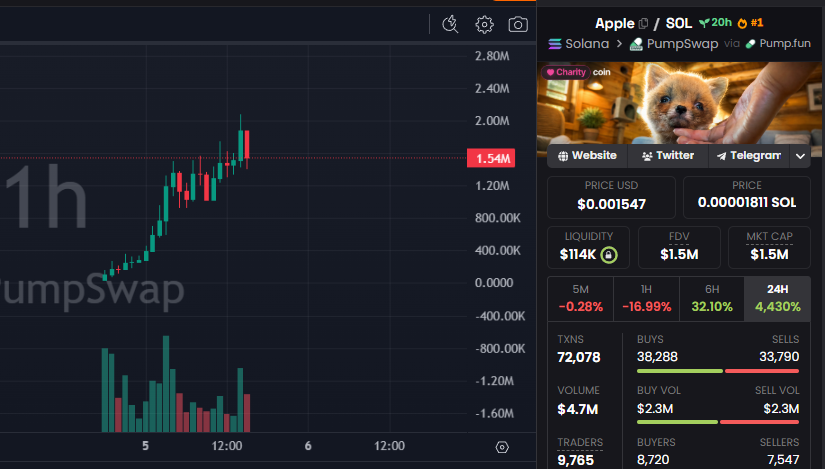Click the Solana chain logo
825x469 pixels.
pyautogui.click(x=555, y=44)
